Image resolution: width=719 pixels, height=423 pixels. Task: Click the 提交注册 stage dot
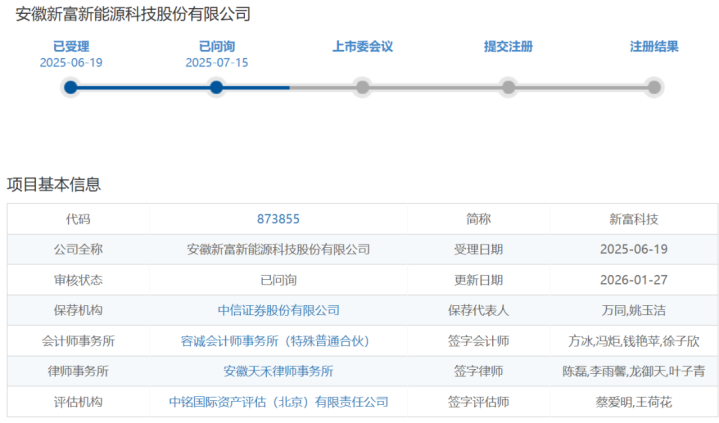click(508, 87)
